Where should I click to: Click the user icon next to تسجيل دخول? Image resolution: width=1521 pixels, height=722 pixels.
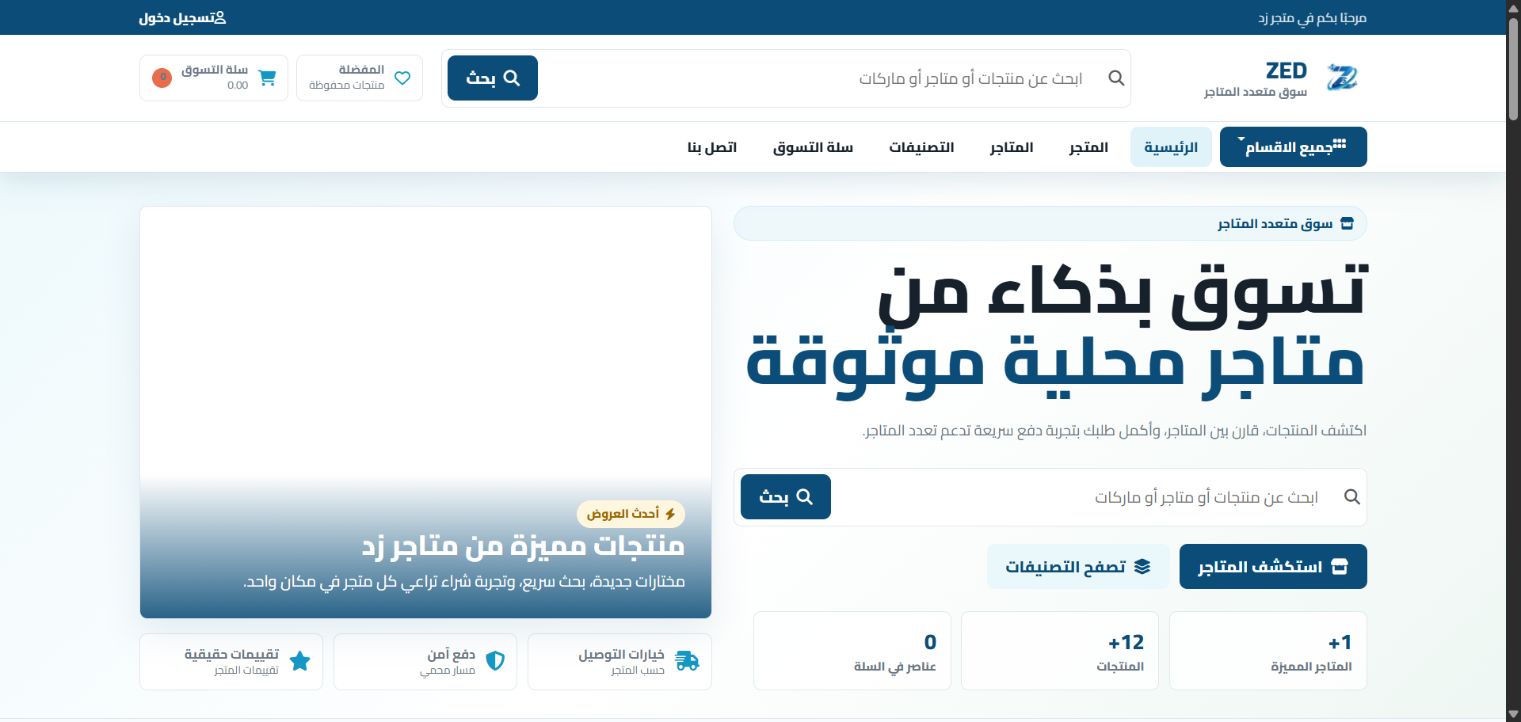click(x=220, y=18)
